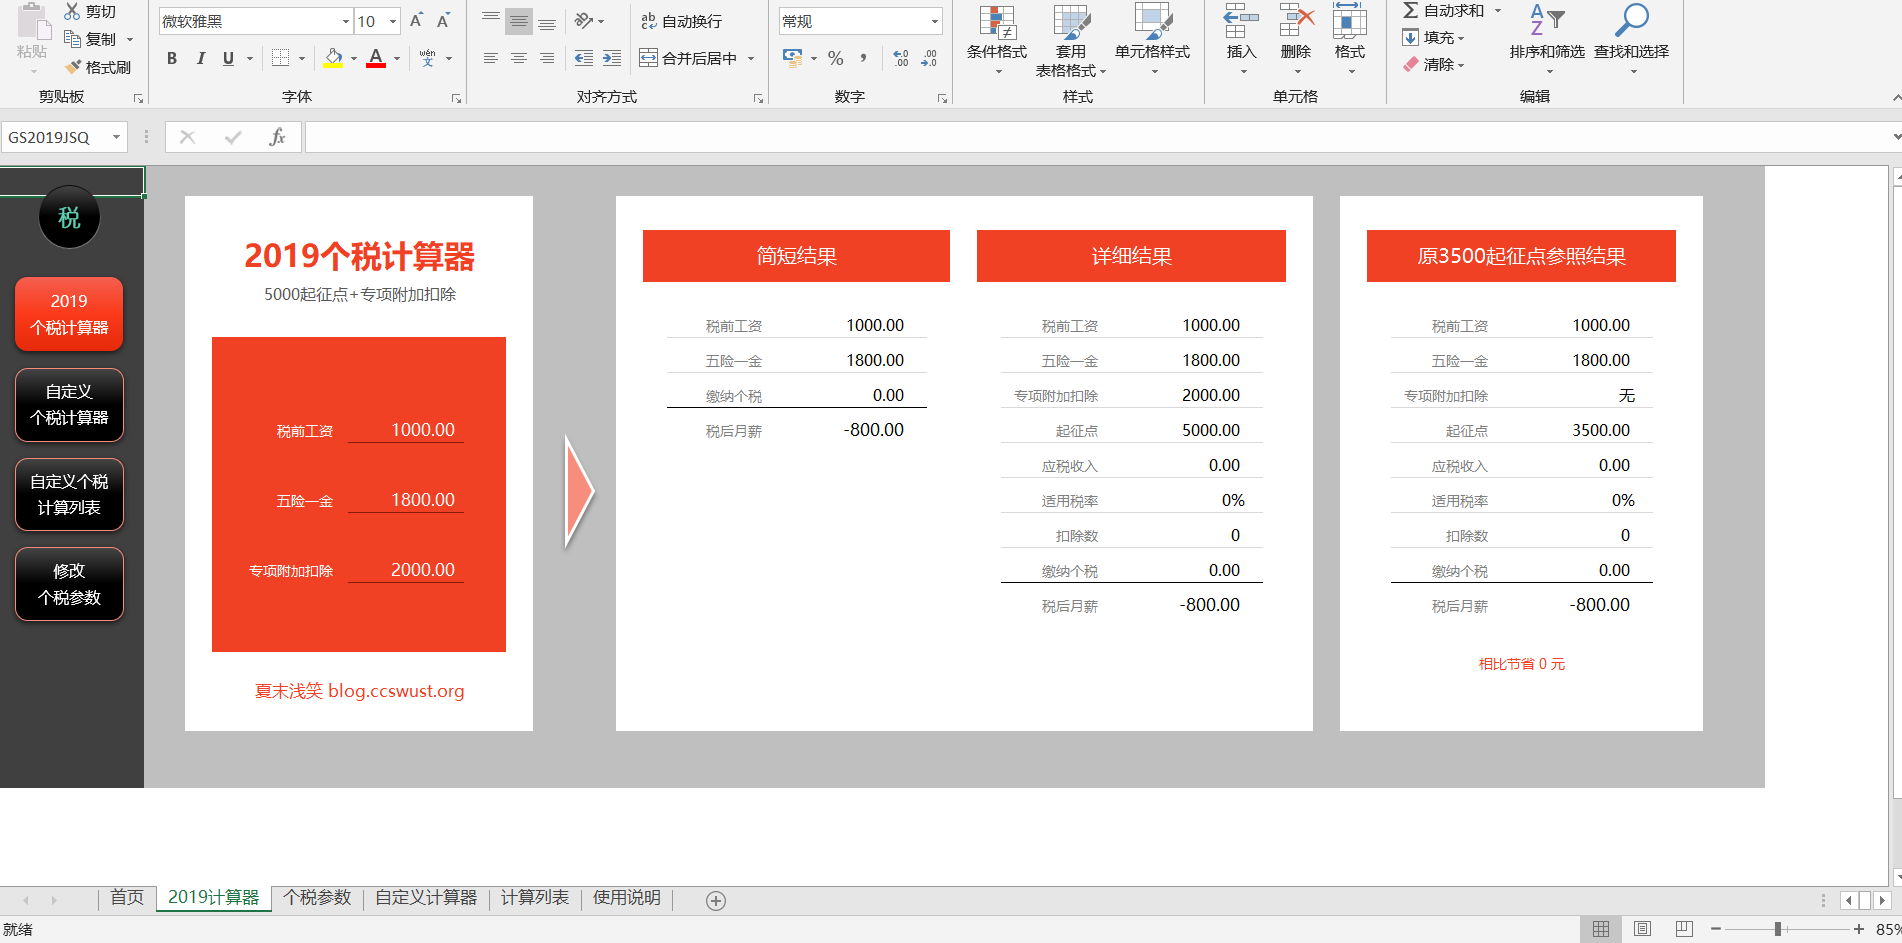Open the Number group dialog launcher
Viewport: 1902px width, 943px height.
tap(942, 98)
